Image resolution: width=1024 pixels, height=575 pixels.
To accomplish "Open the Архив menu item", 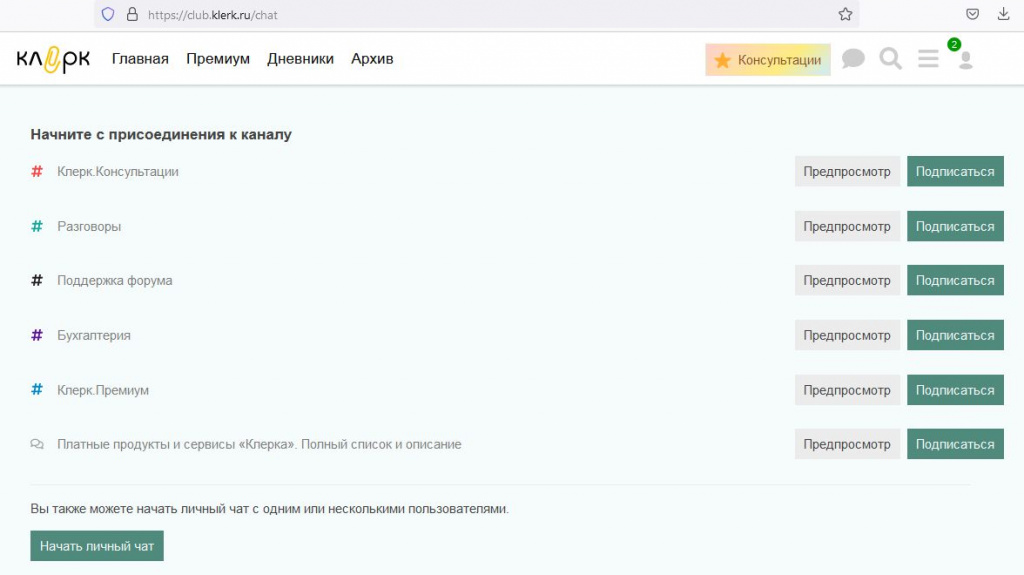I will tap(372, 59).
